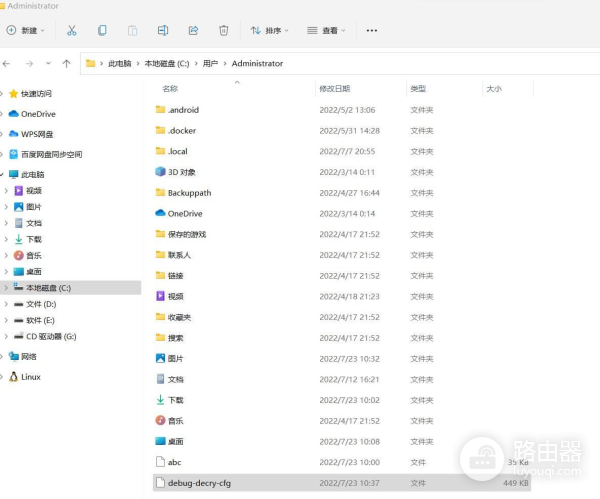Select the 桌面 icon in file list

[x=160, y=441]
